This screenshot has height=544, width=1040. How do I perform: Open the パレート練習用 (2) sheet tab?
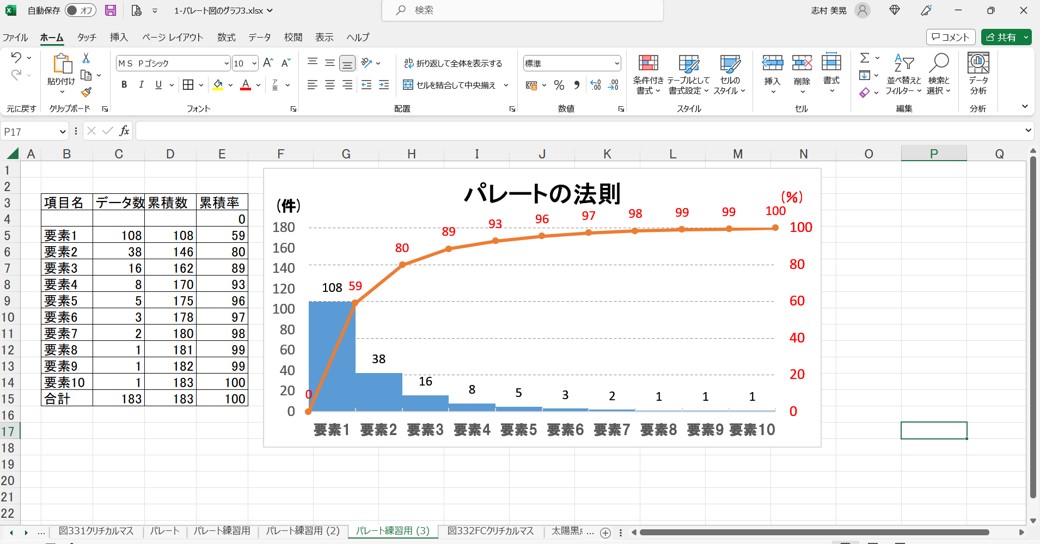pyautogui.click(x=302, y=531)
